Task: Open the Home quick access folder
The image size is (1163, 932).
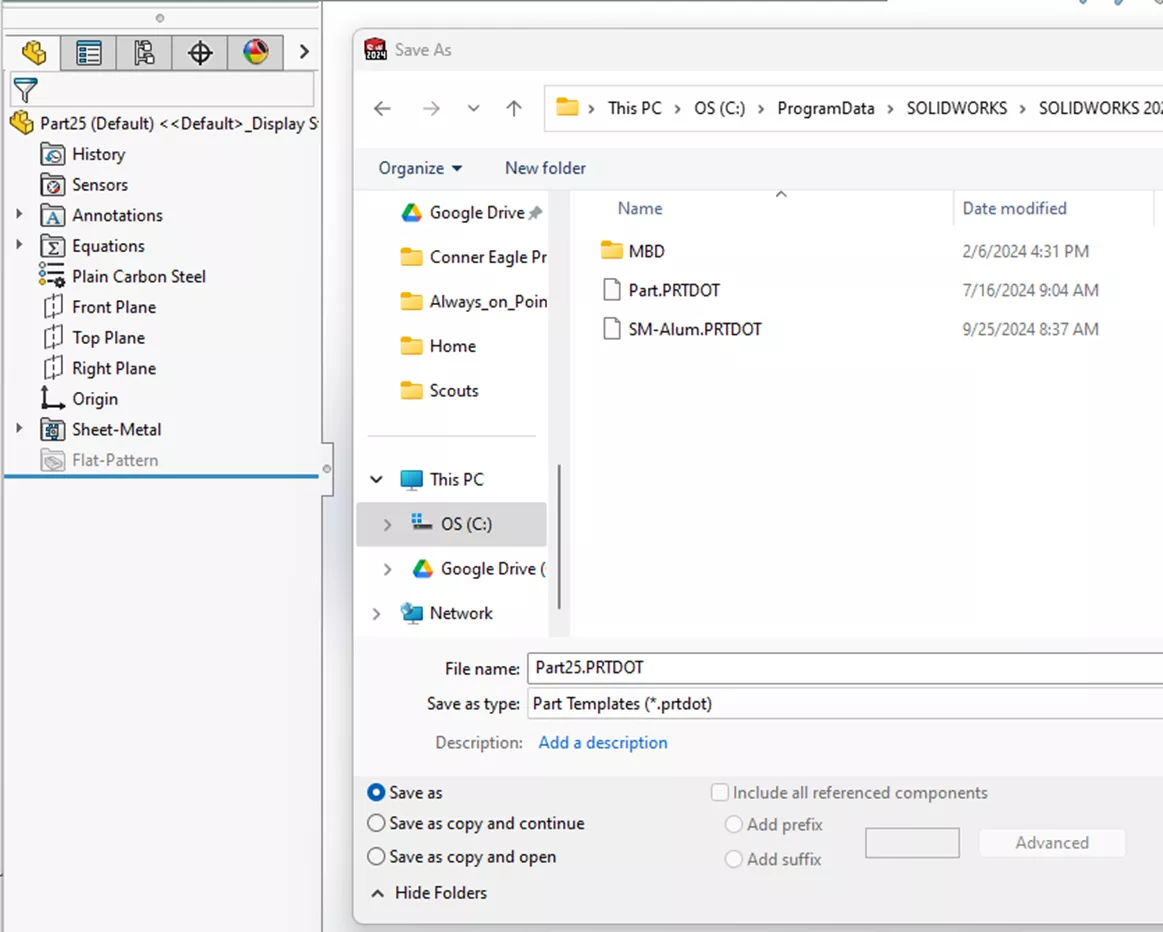Action: 438,346
